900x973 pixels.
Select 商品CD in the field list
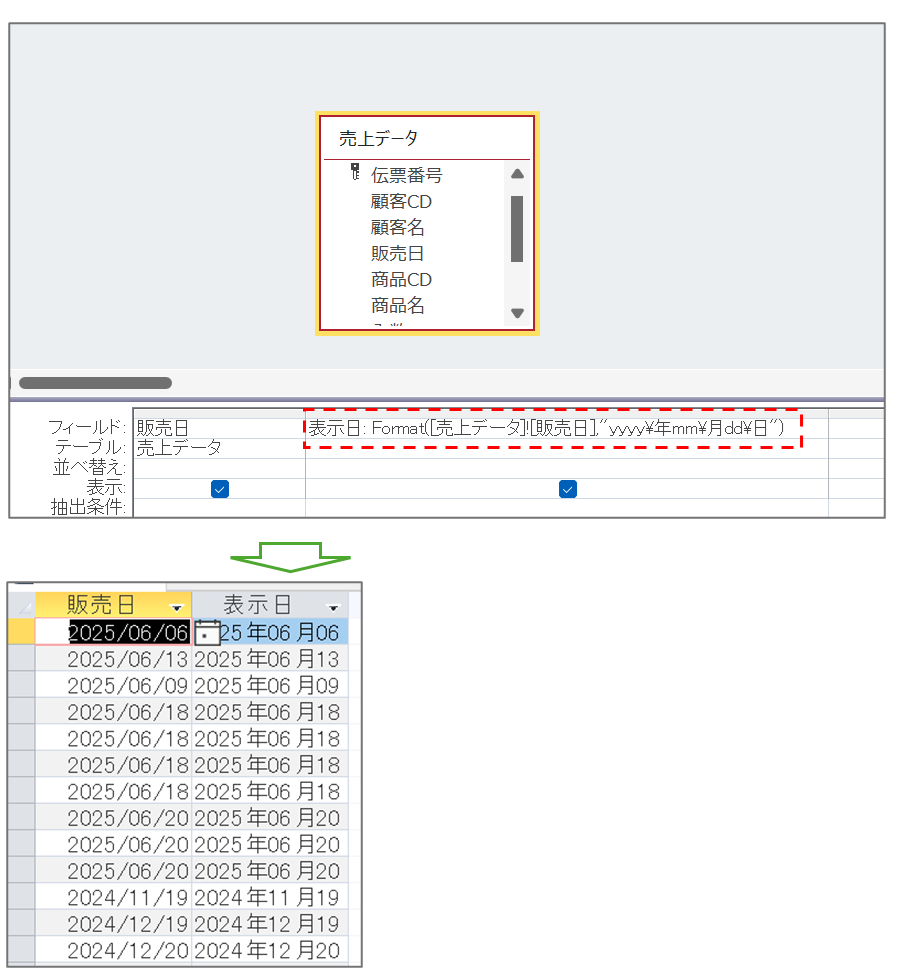point(401,279)
